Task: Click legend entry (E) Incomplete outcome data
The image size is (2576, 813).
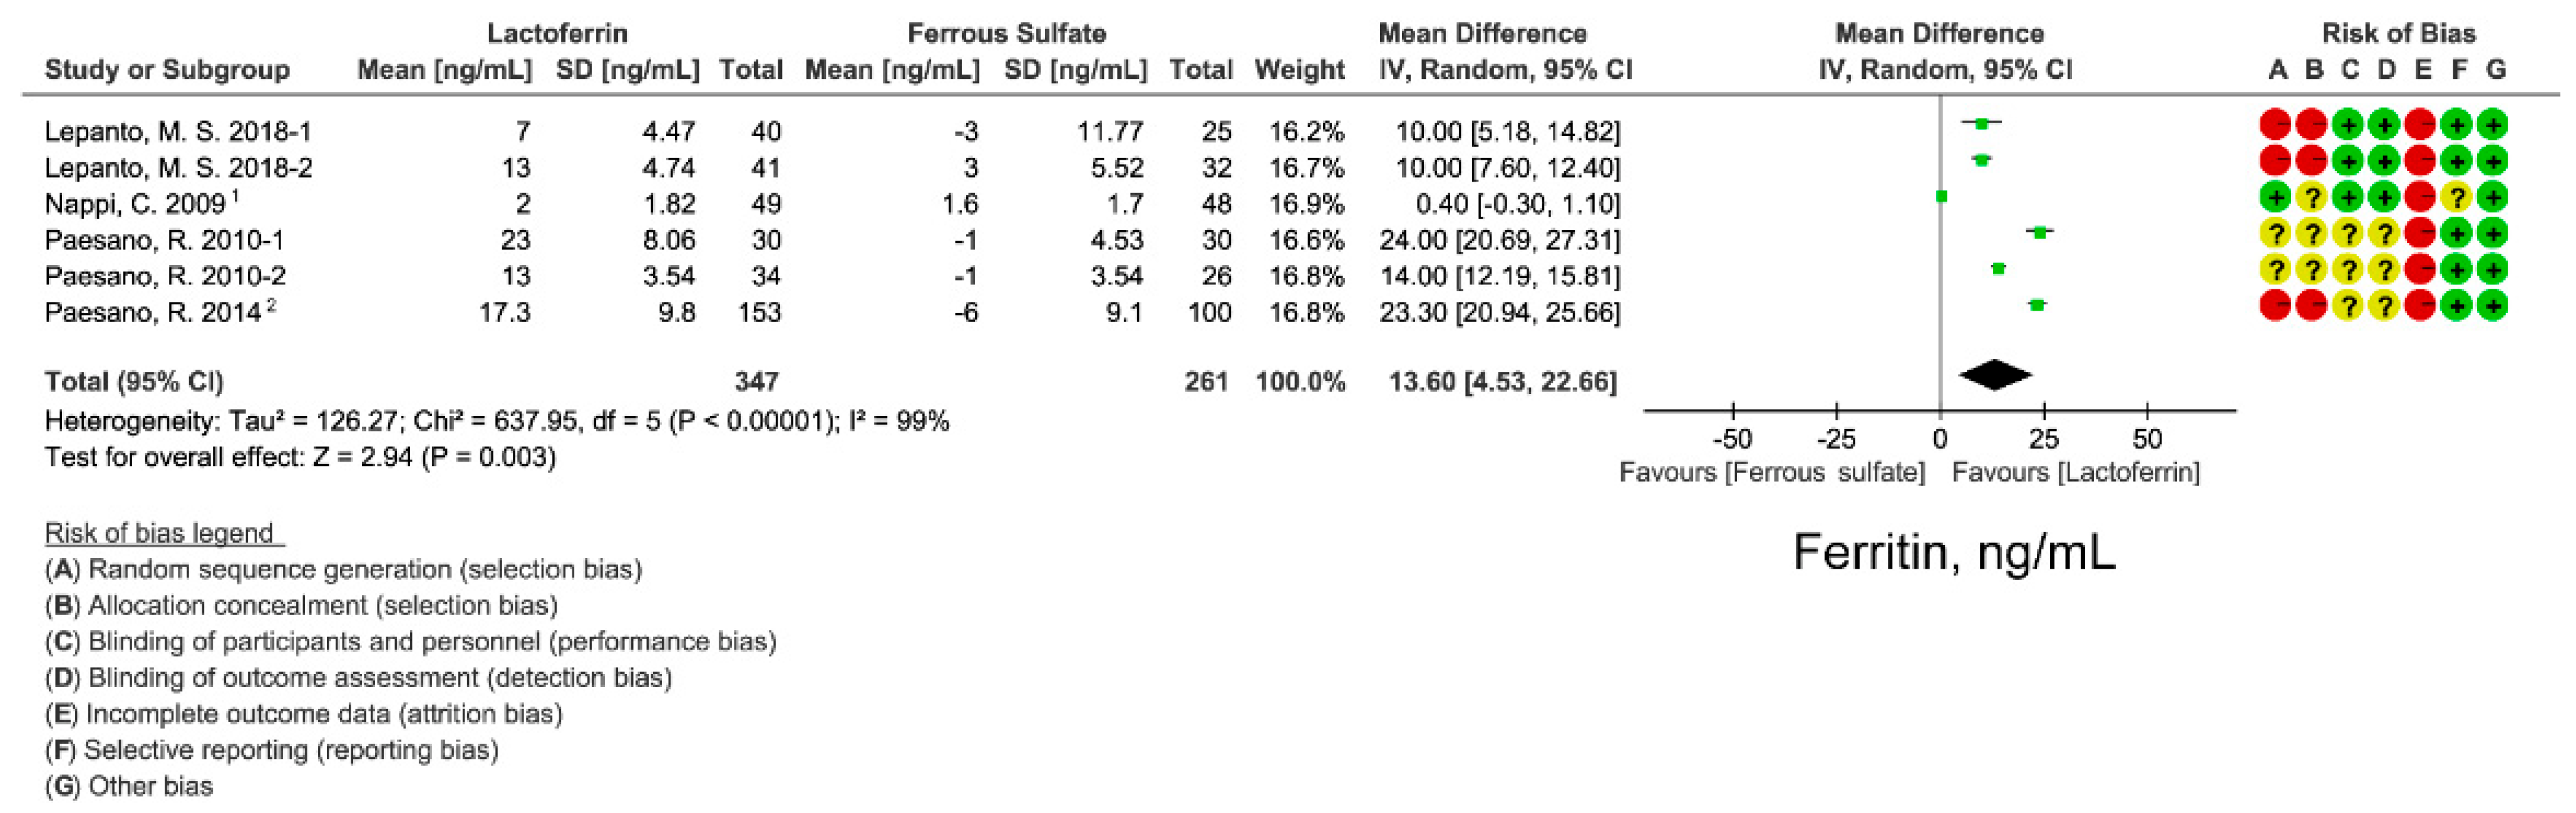Action: point(304,714)
